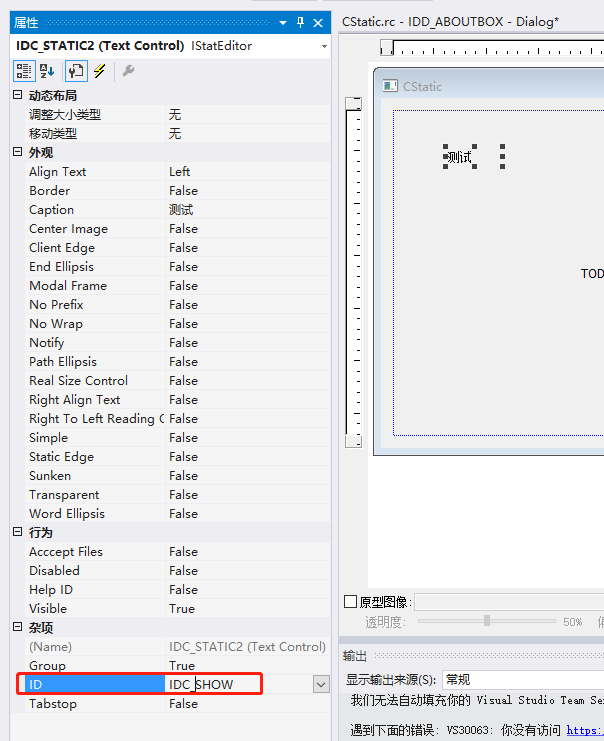
Task: Select the 移动类型 property
Action: (x=178, y=133)
